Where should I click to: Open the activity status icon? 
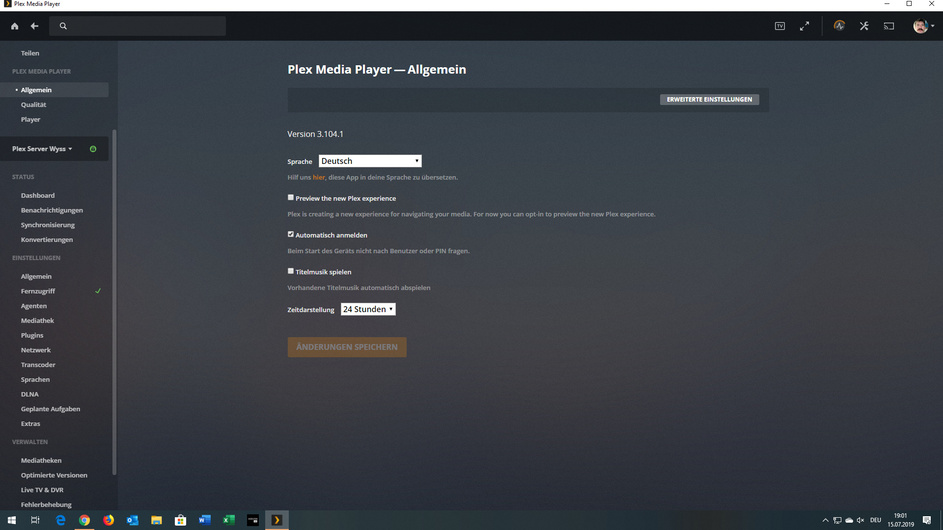point(839,25)
